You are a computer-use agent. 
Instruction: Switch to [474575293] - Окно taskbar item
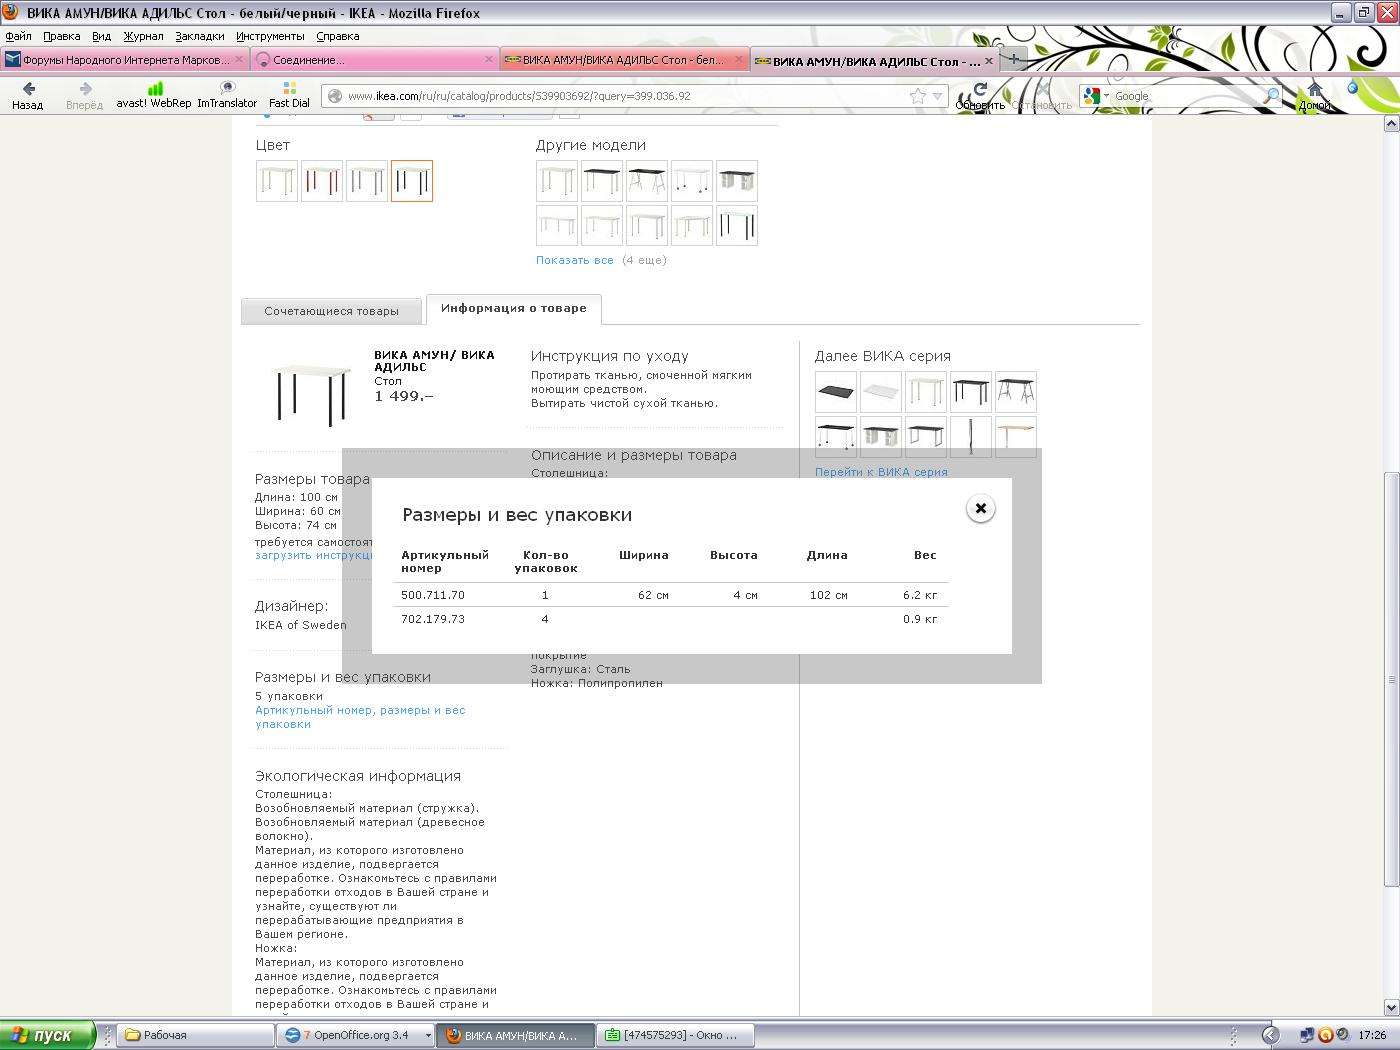click(676, 1035)
